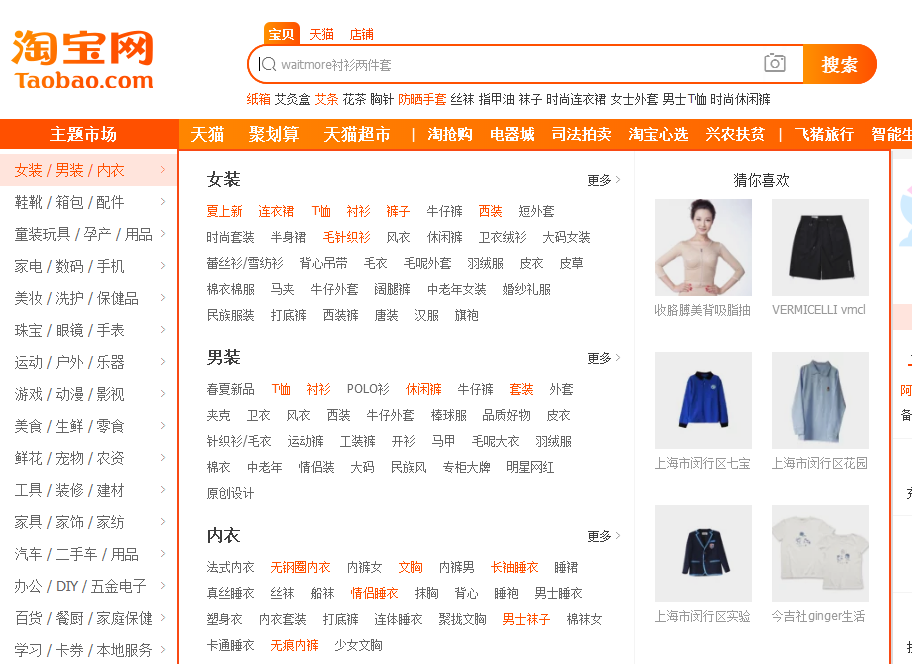Expand the 家电 / 数码 / 手机 category arrow
Screen dimensions: 912x664
click(163, 266)
